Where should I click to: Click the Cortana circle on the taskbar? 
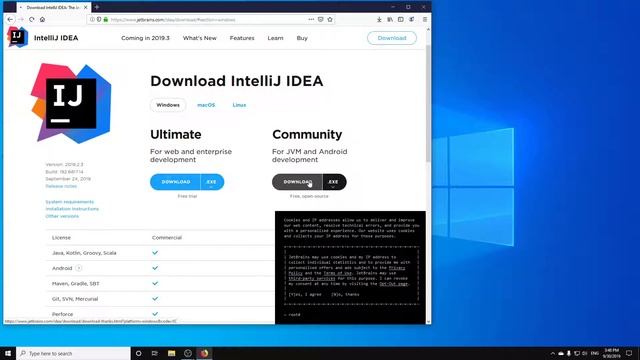point(138,353)
